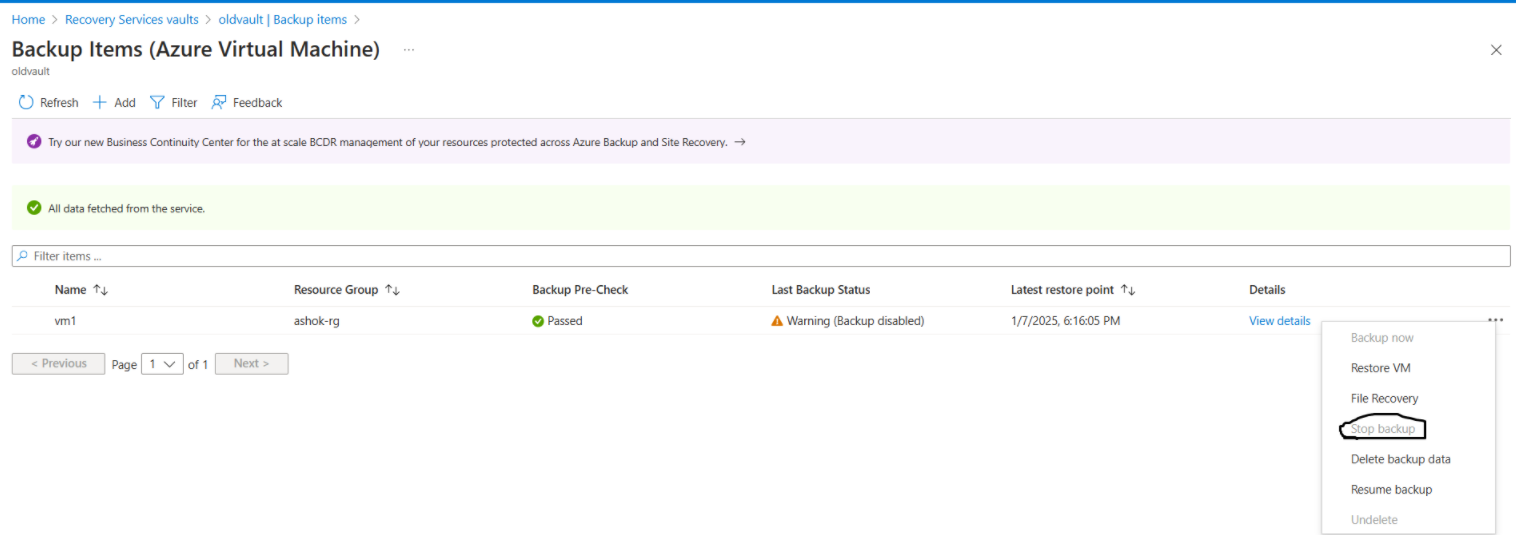The width and height of the screenshot is (1516, 535).
Task: Sort by Latest restore point arrows
Action: tap(1128, 290)
